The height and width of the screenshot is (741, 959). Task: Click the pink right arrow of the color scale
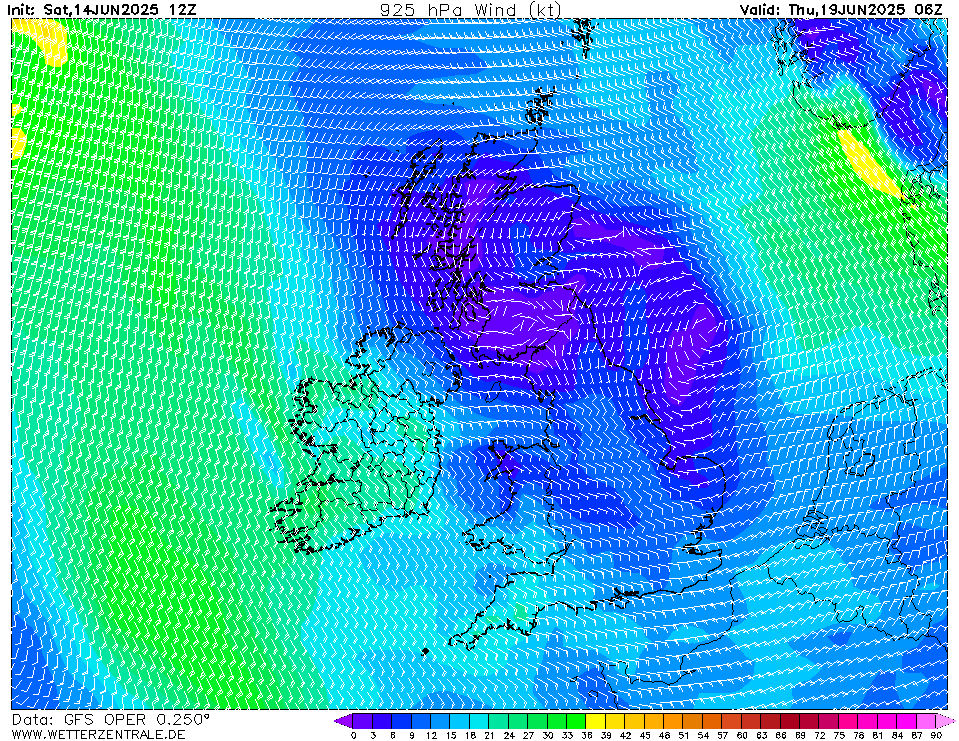coord(945,721)
